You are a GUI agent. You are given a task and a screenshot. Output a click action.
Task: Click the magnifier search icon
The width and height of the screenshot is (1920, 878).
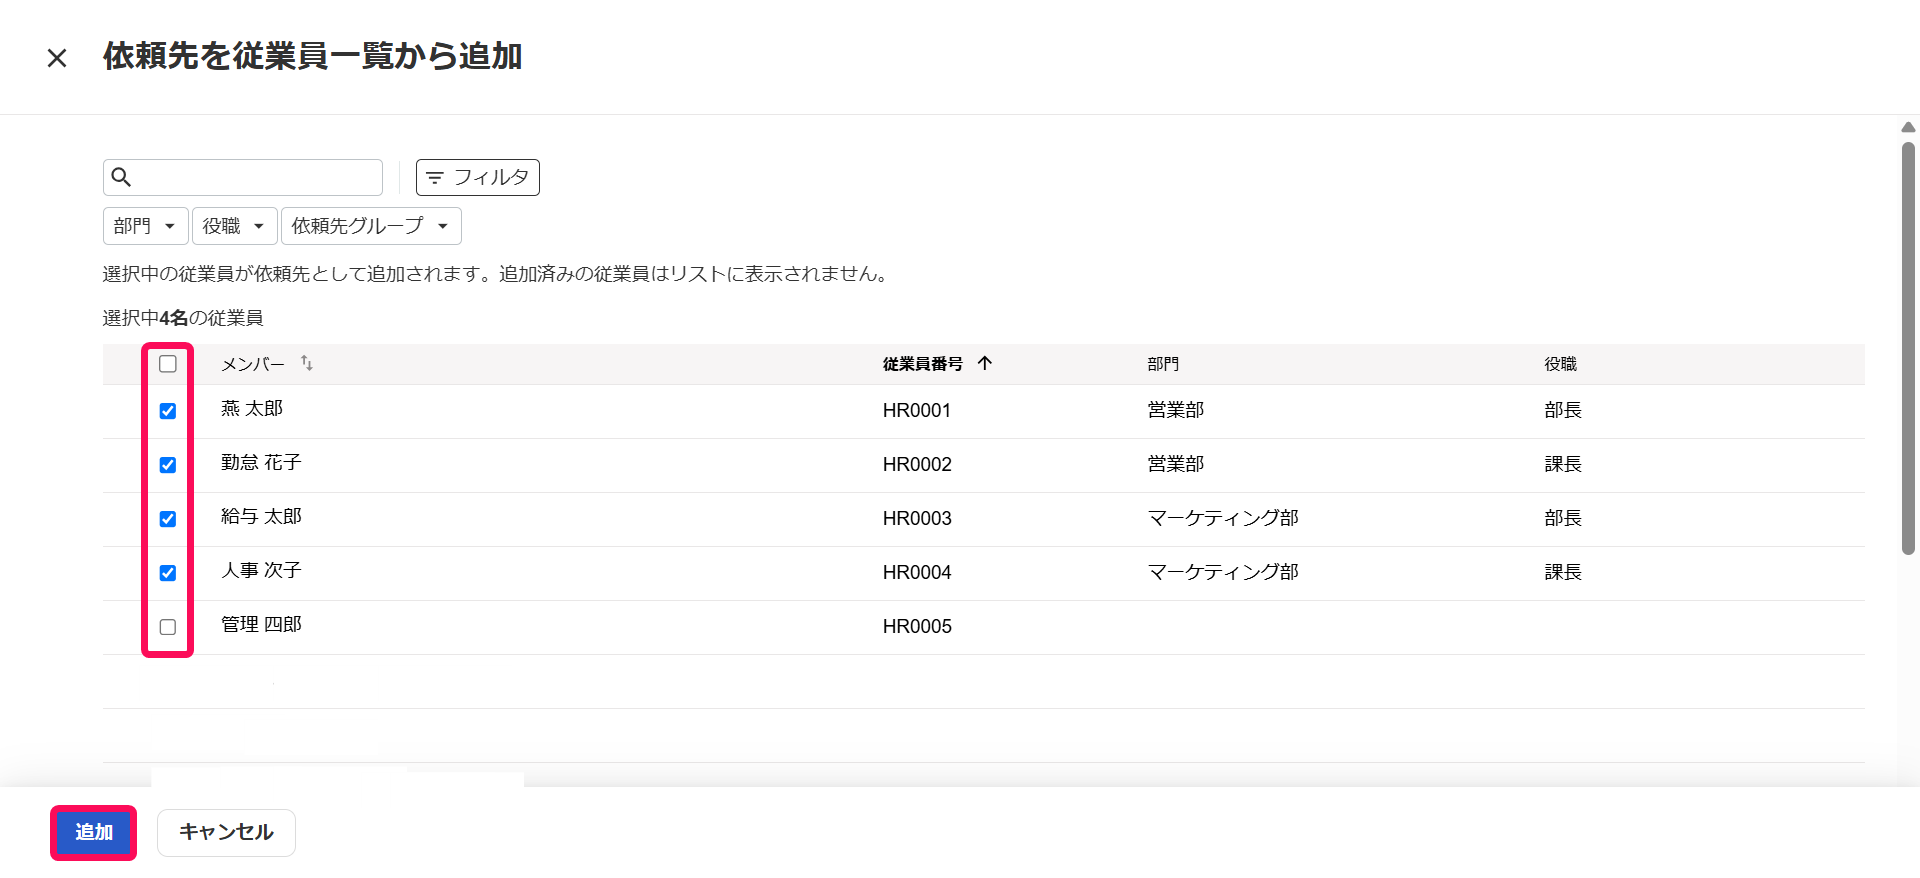point(121,177)
